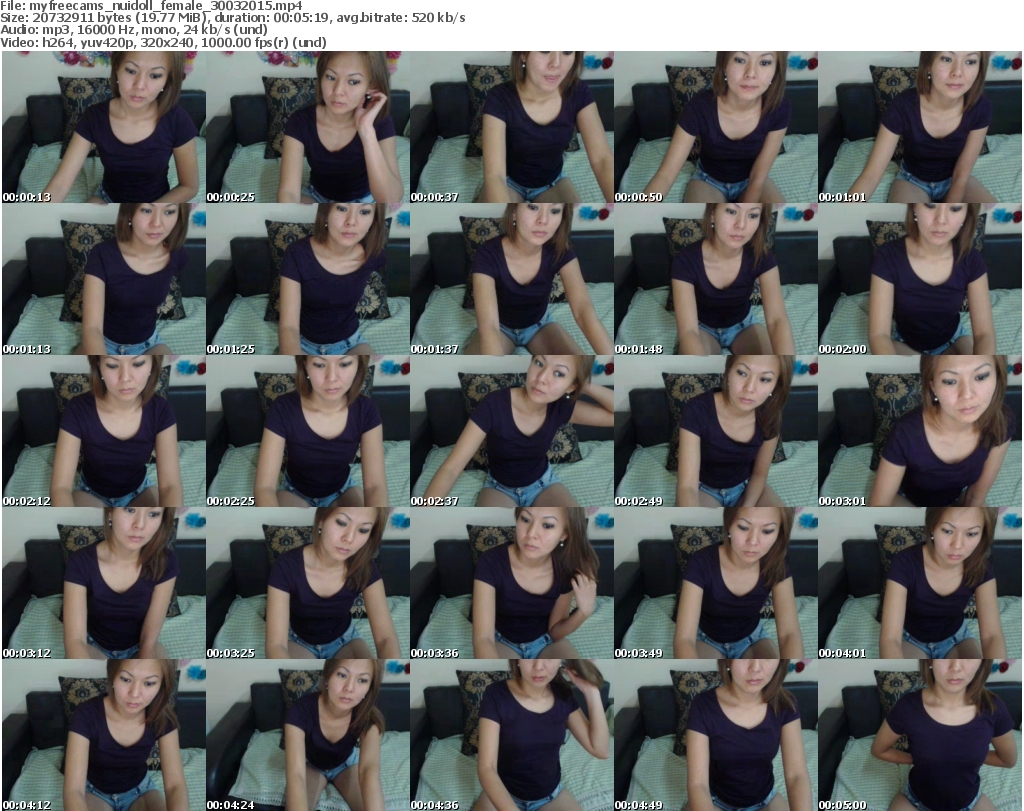
Task: Pick the 00:02:12 frame thumbnail
Action: pyautogui.click(x=104, y=432)
